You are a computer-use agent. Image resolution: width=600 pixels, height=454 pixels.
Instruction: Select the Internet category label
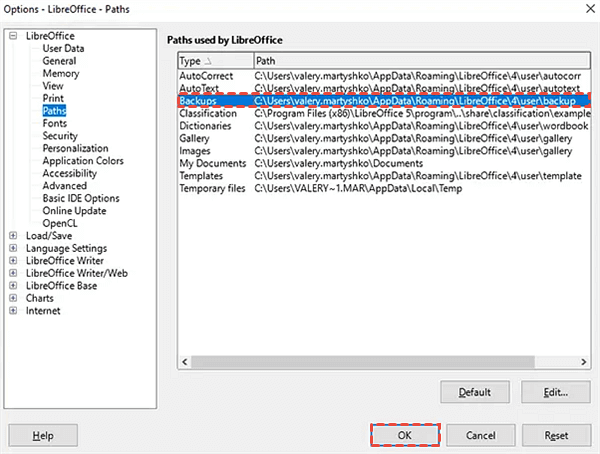coord(43,311)
